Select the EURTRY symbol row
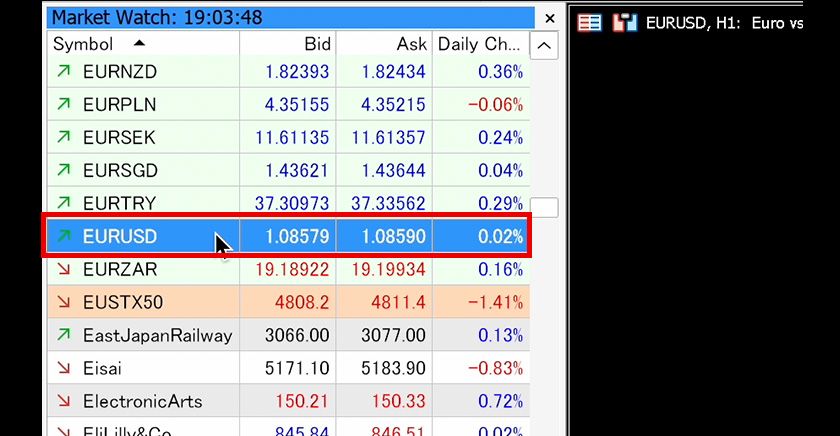The image size is (840, 436). pos(288,203)
